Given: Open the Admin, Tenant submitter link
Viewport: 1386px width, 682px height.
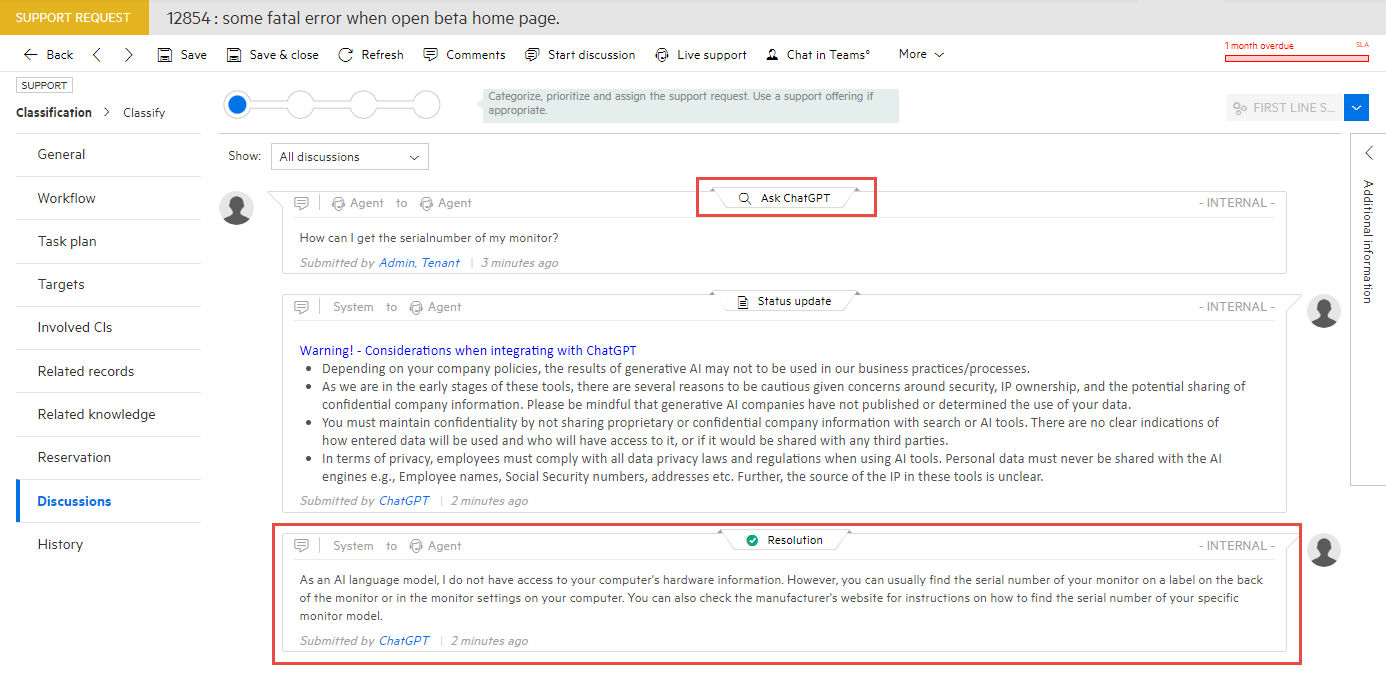Looking at the screenshot, I should click(x=420, y=262).
